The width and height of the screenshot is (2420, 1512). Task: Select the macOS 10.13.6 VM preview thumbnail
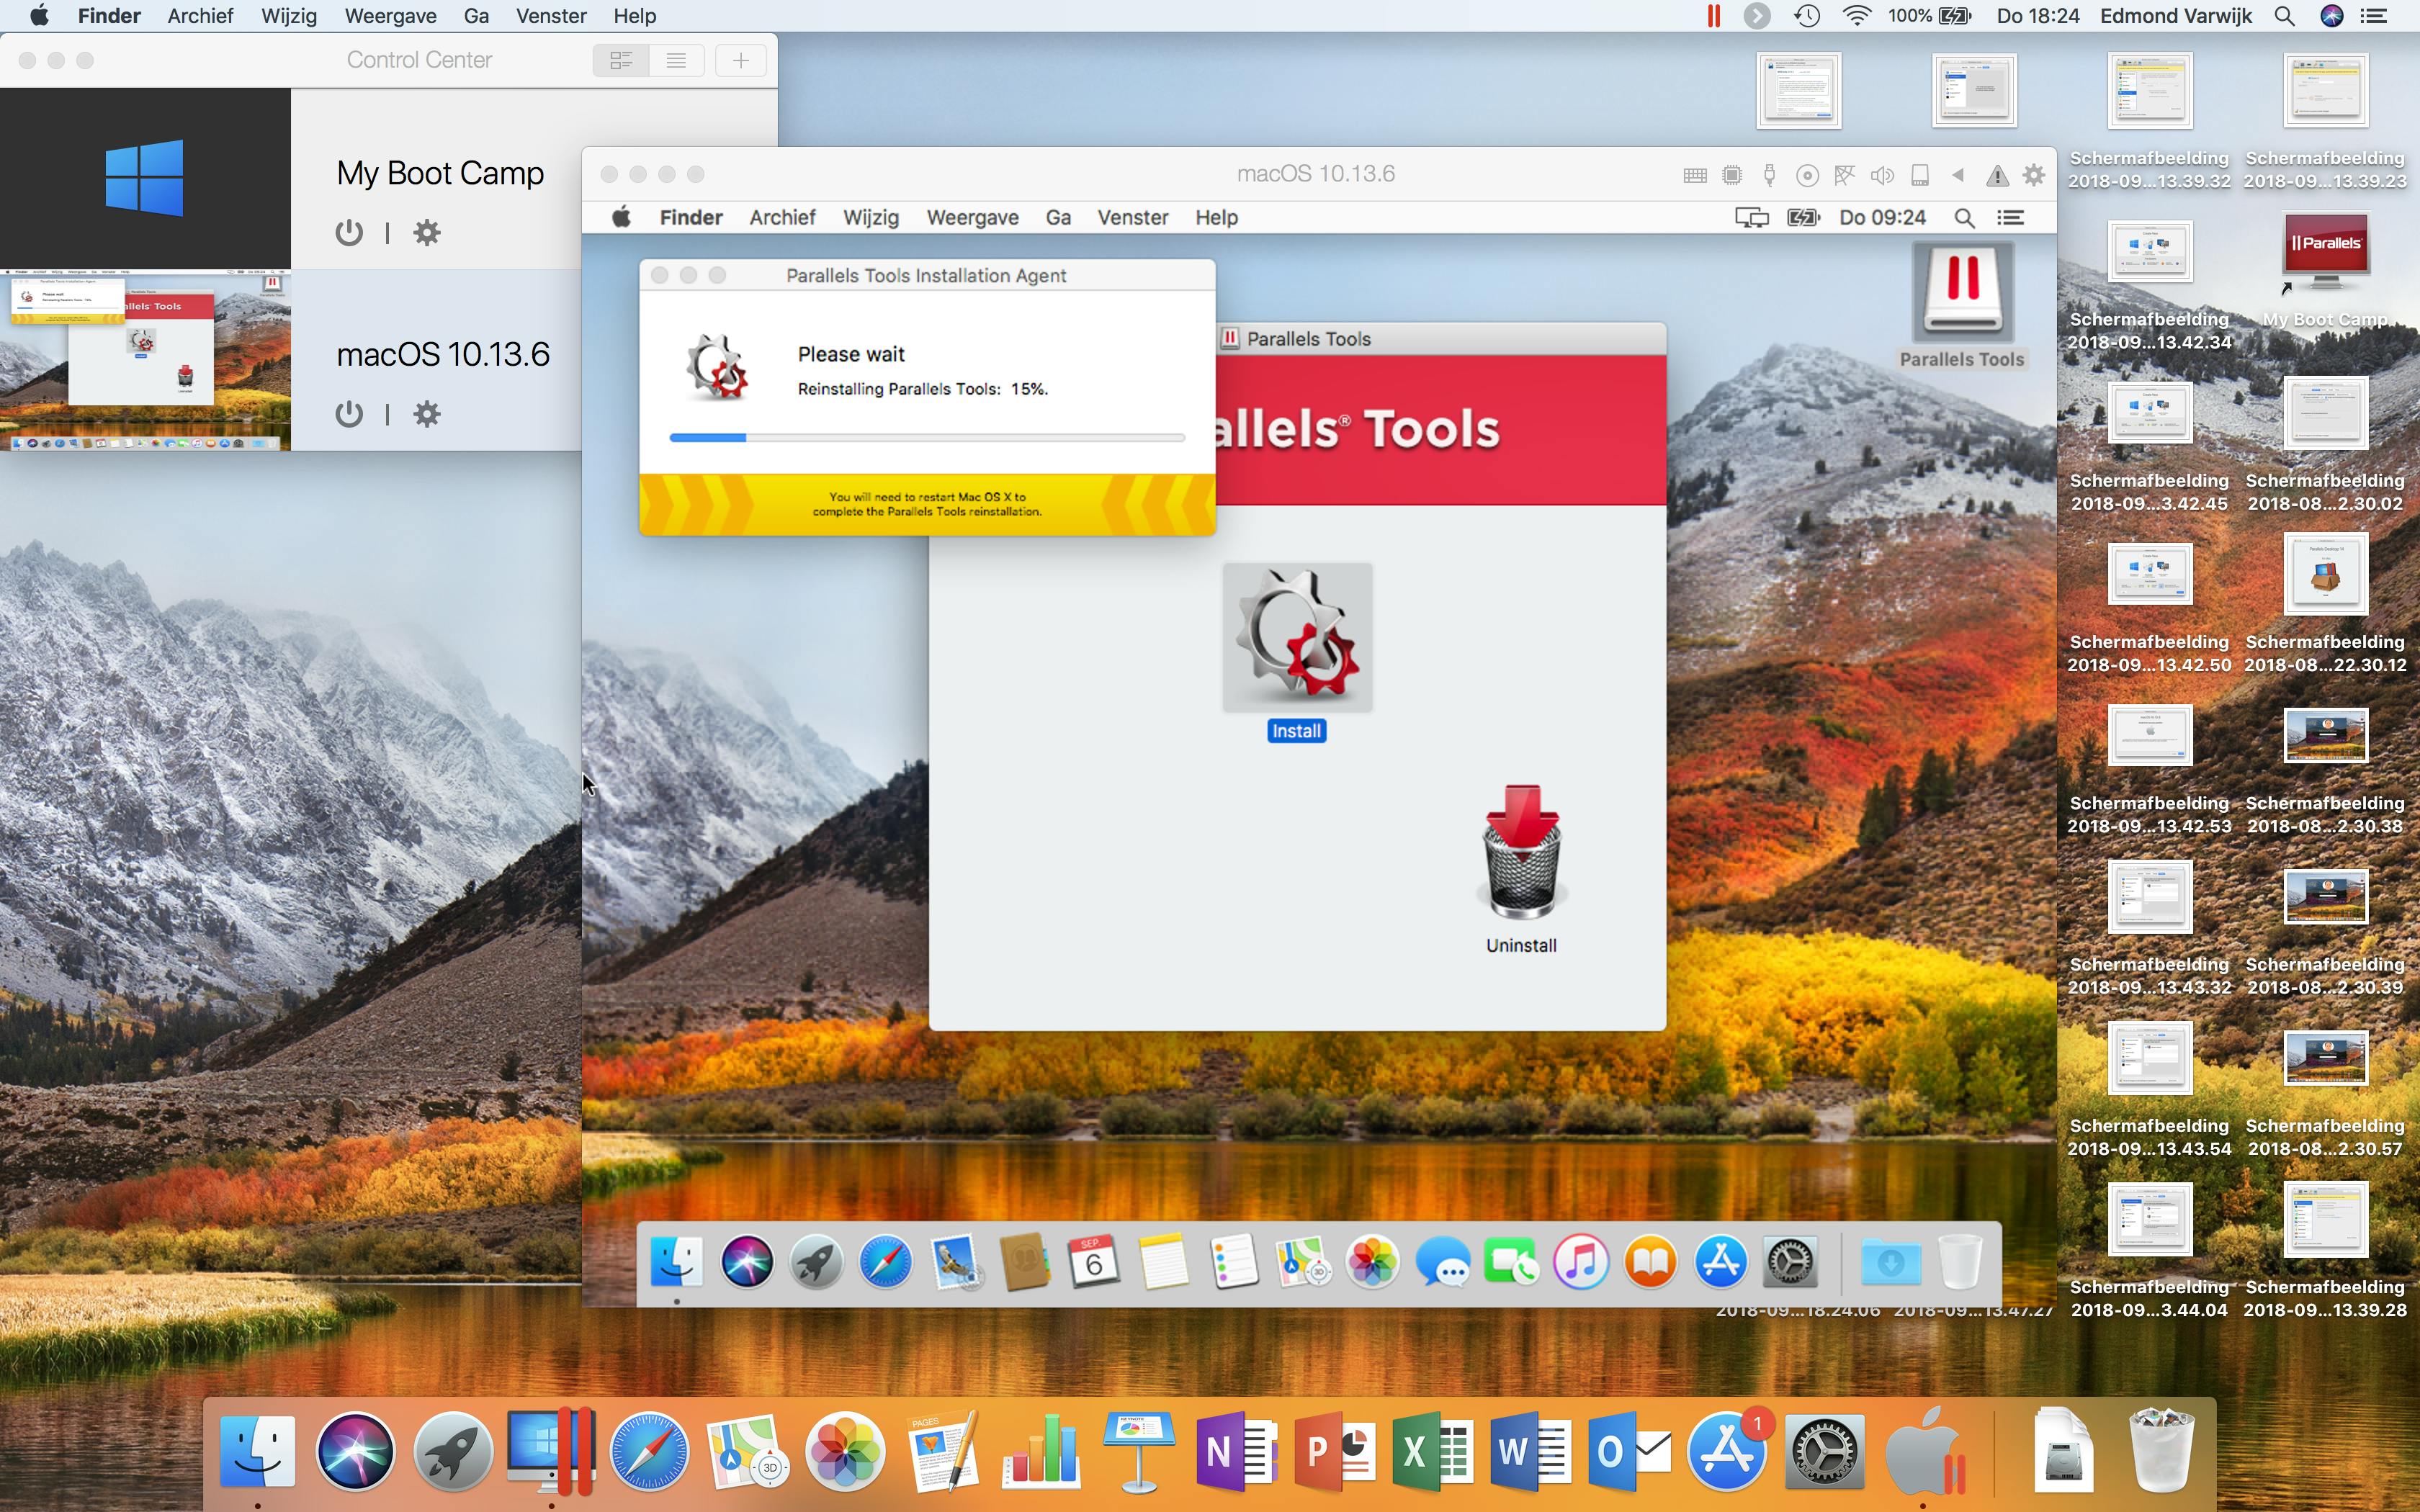click(x=145, y=361)
